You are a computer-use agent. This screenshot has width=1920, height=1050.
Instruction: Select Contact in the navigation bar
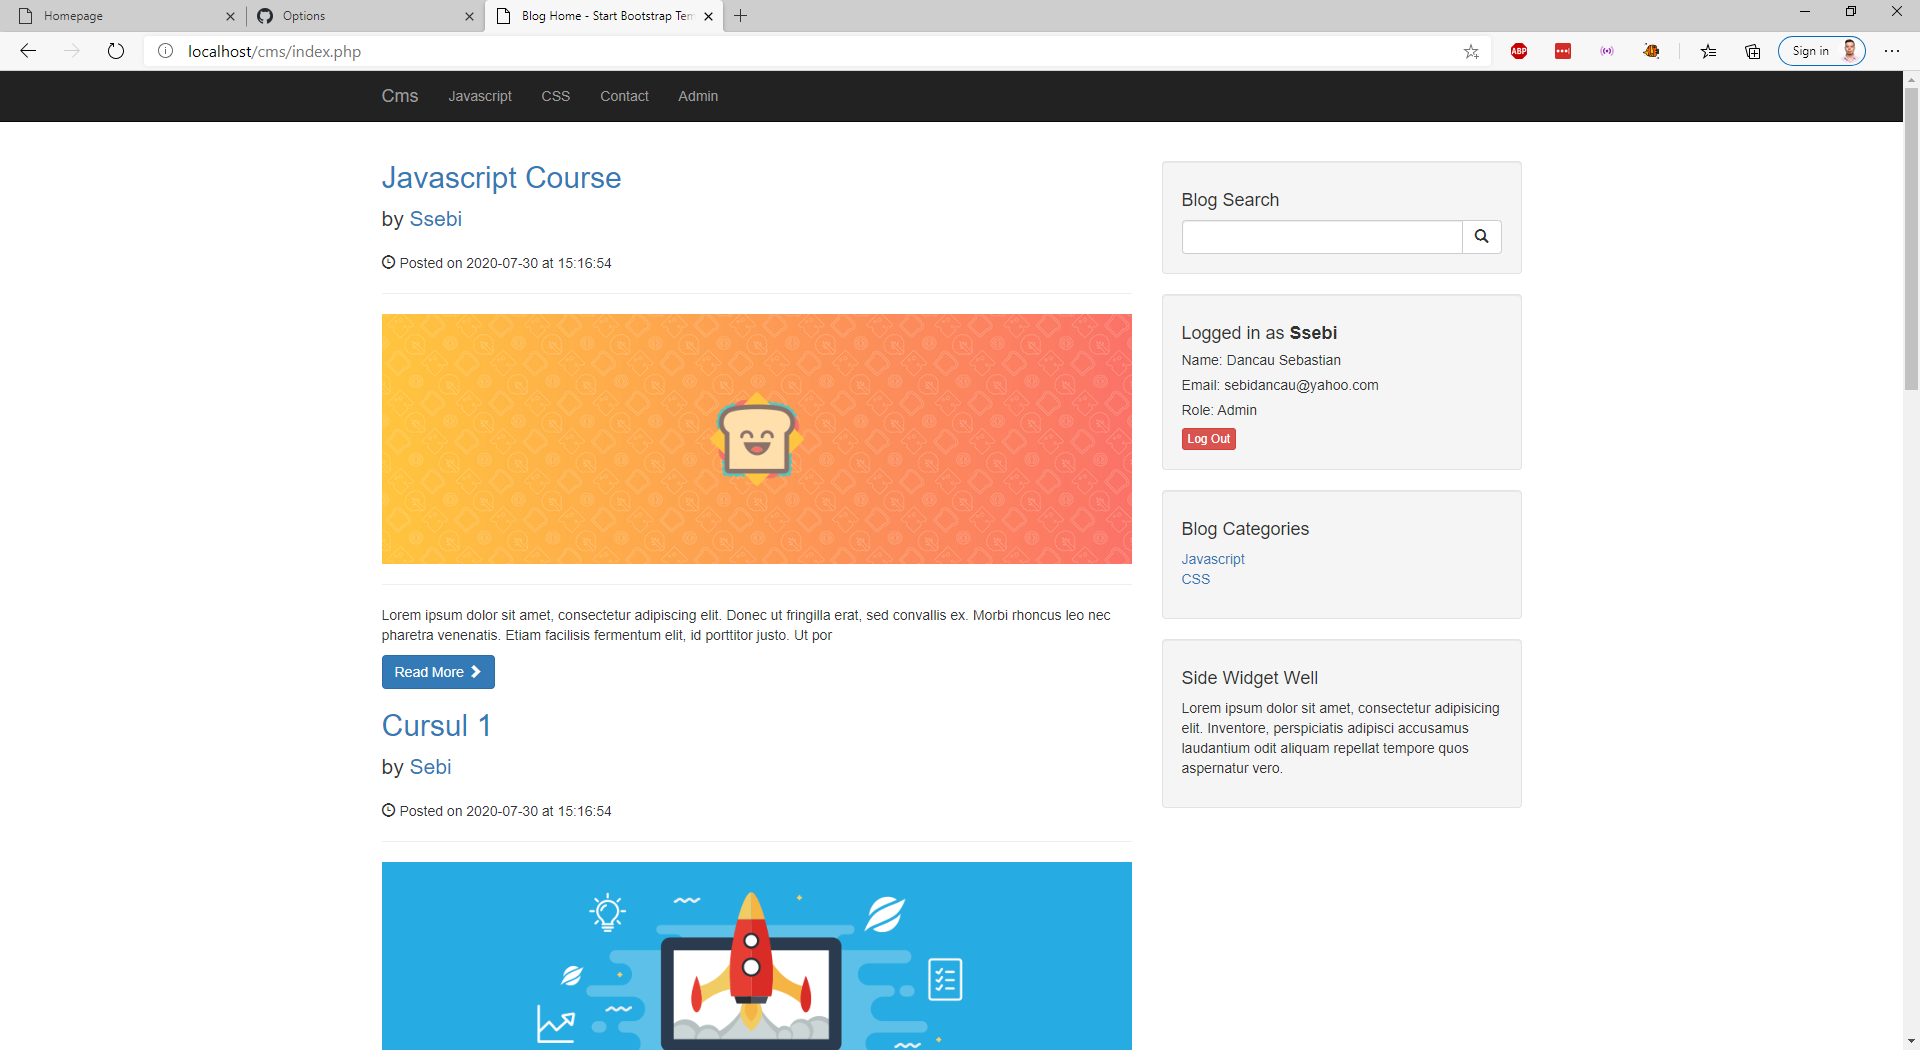coord(624,96)
